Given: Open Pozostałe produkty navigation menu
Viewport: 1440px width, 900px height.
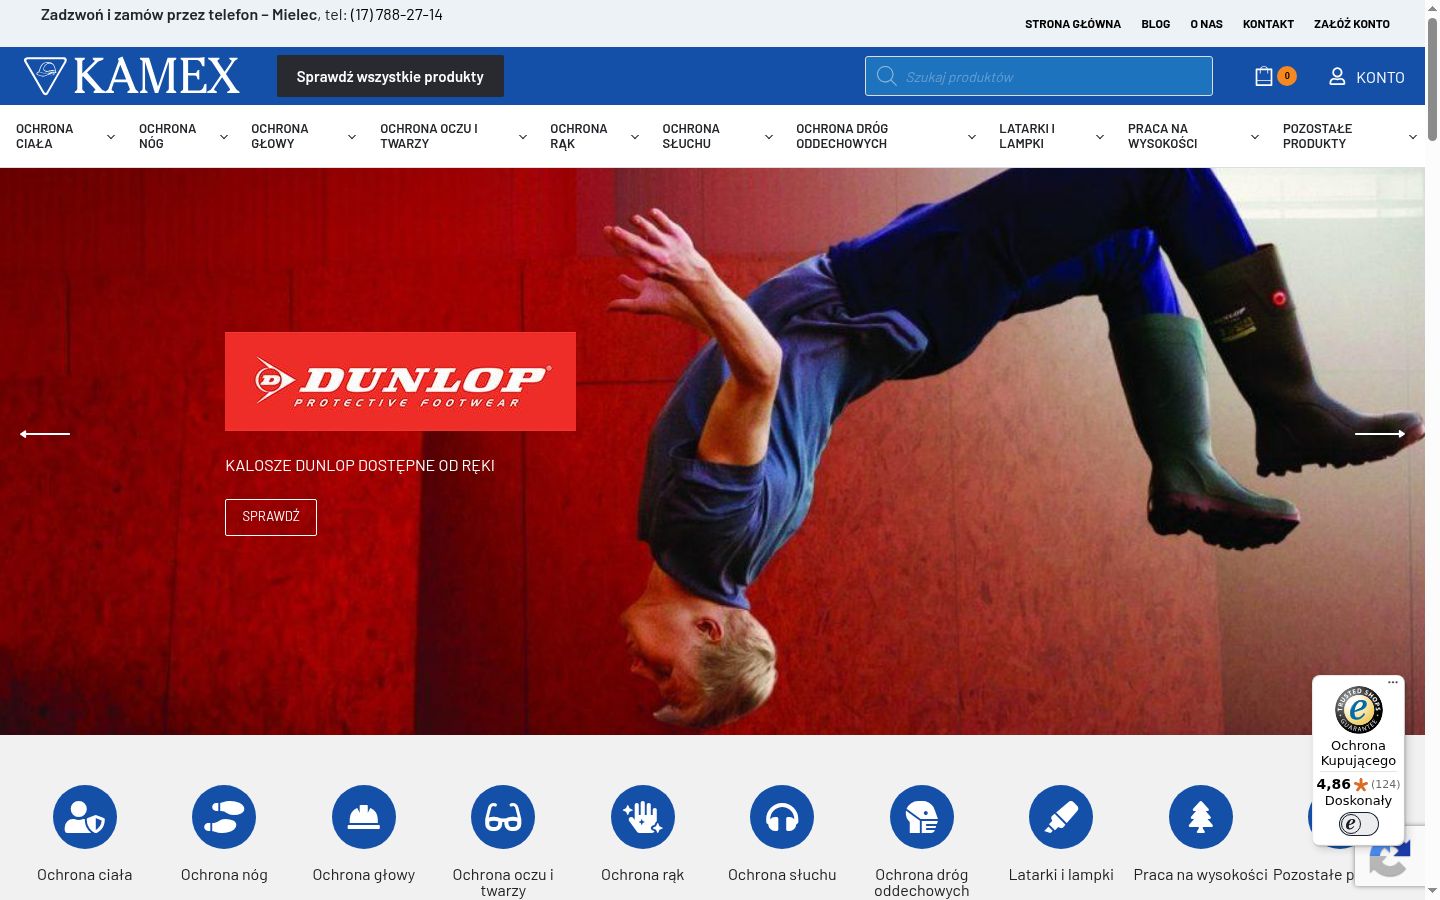Looking at the screenshot, I should coord(1317,136).
